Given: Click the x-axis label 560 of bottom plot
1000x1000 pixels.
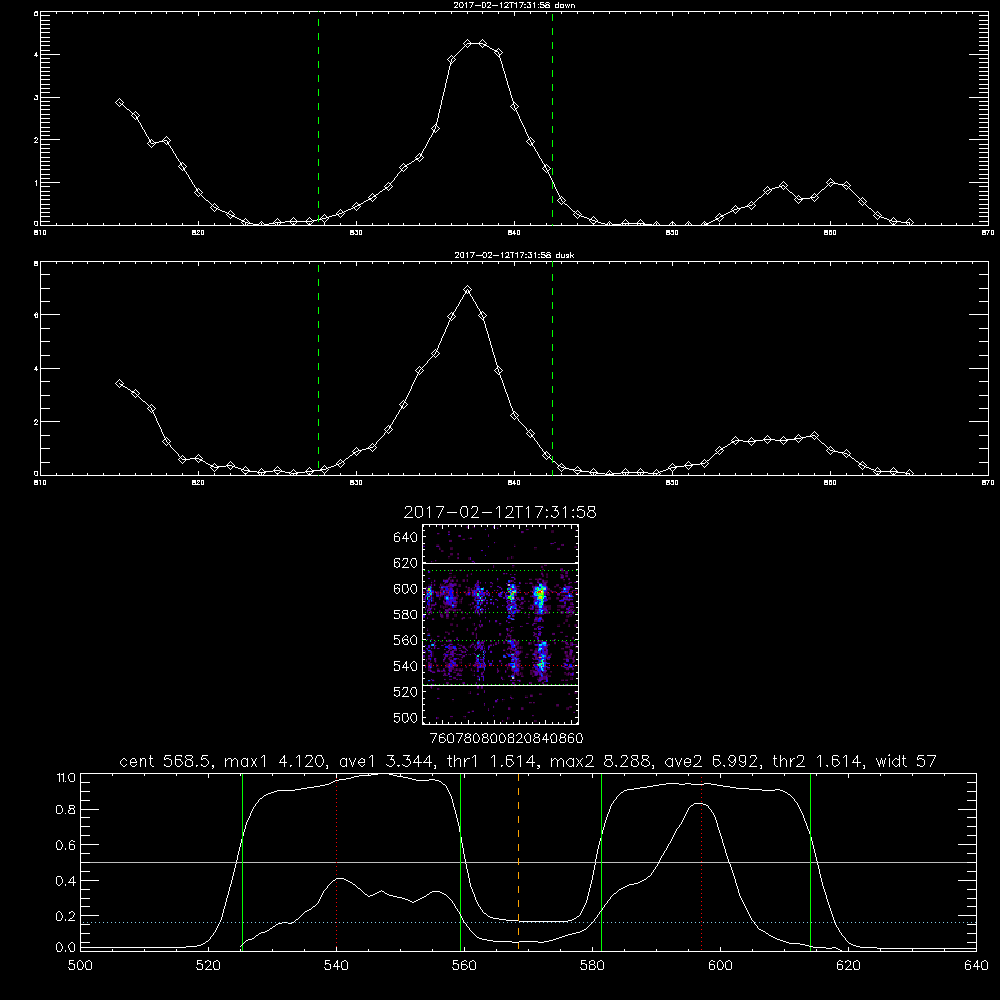Looking at the screenshot, I should (x=464, y=966).
